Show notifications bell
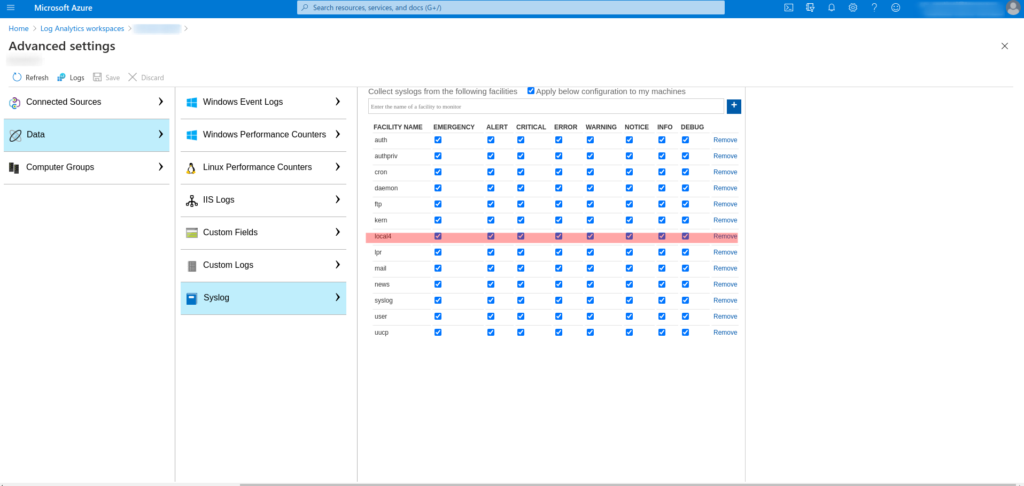The image size is (1024, 486). coord(831,8)
